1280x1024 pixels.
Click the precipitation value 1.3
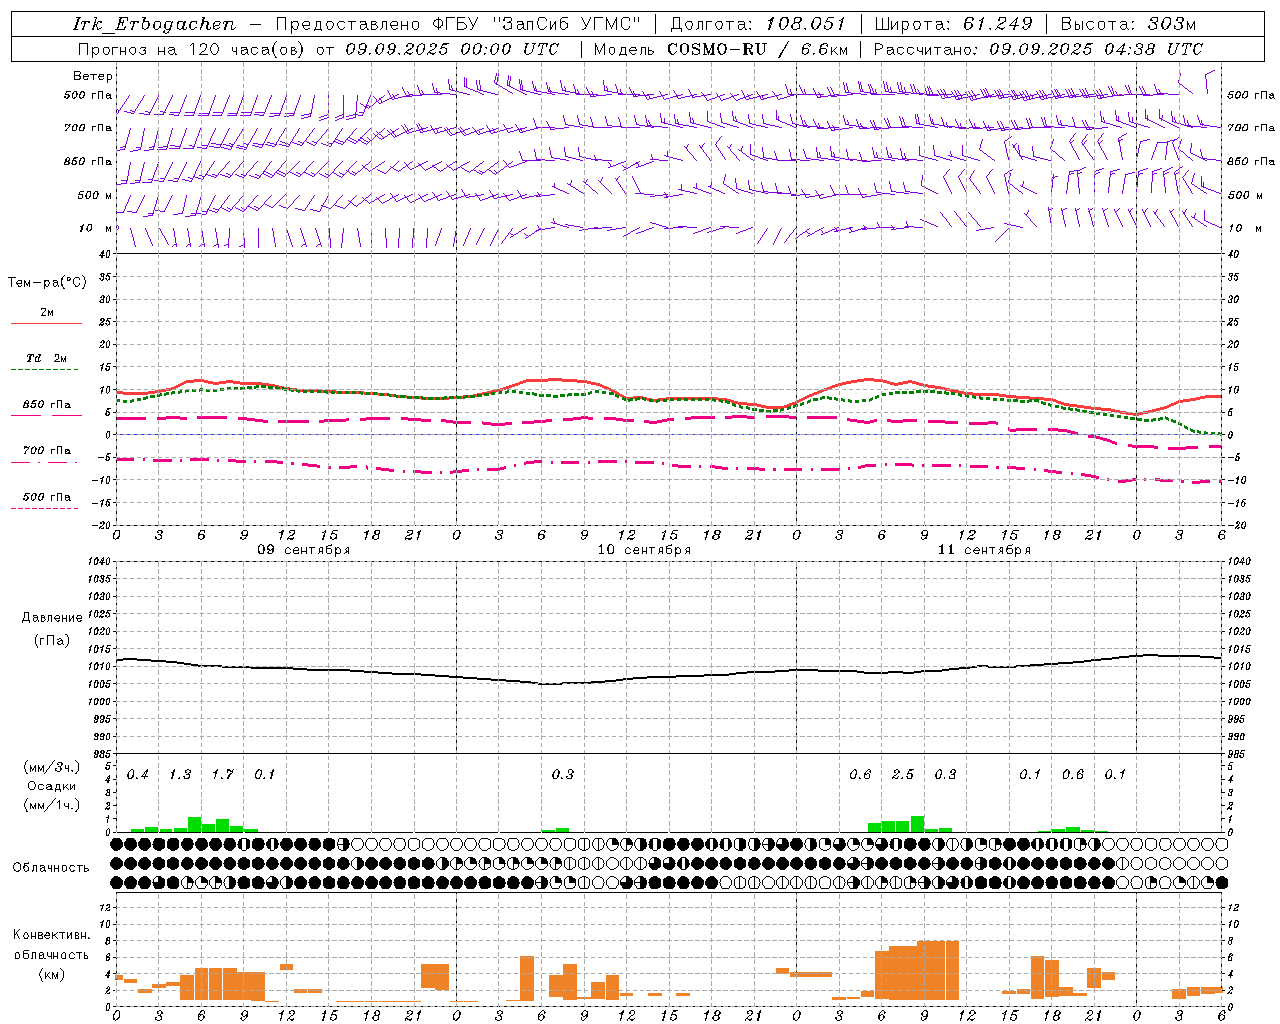click(x=180, y=775)
